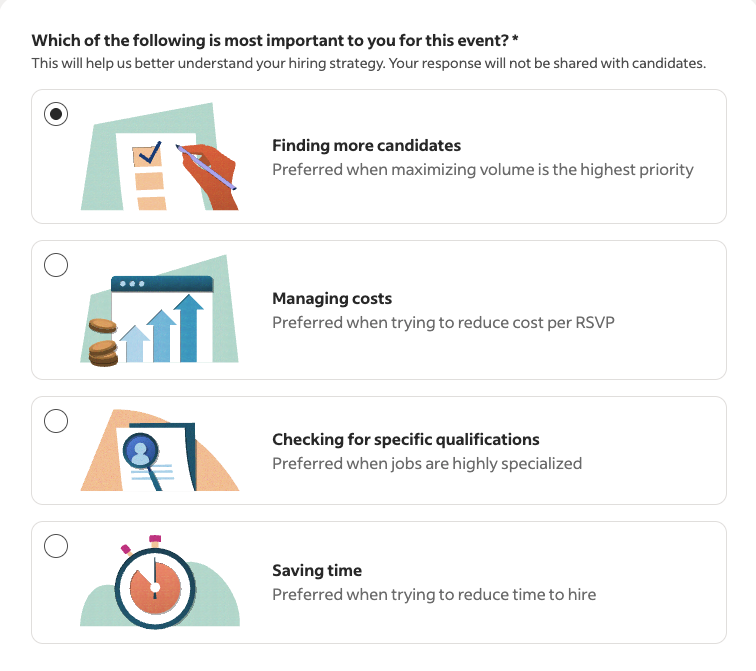Choose the Saving time radio button

56,546
